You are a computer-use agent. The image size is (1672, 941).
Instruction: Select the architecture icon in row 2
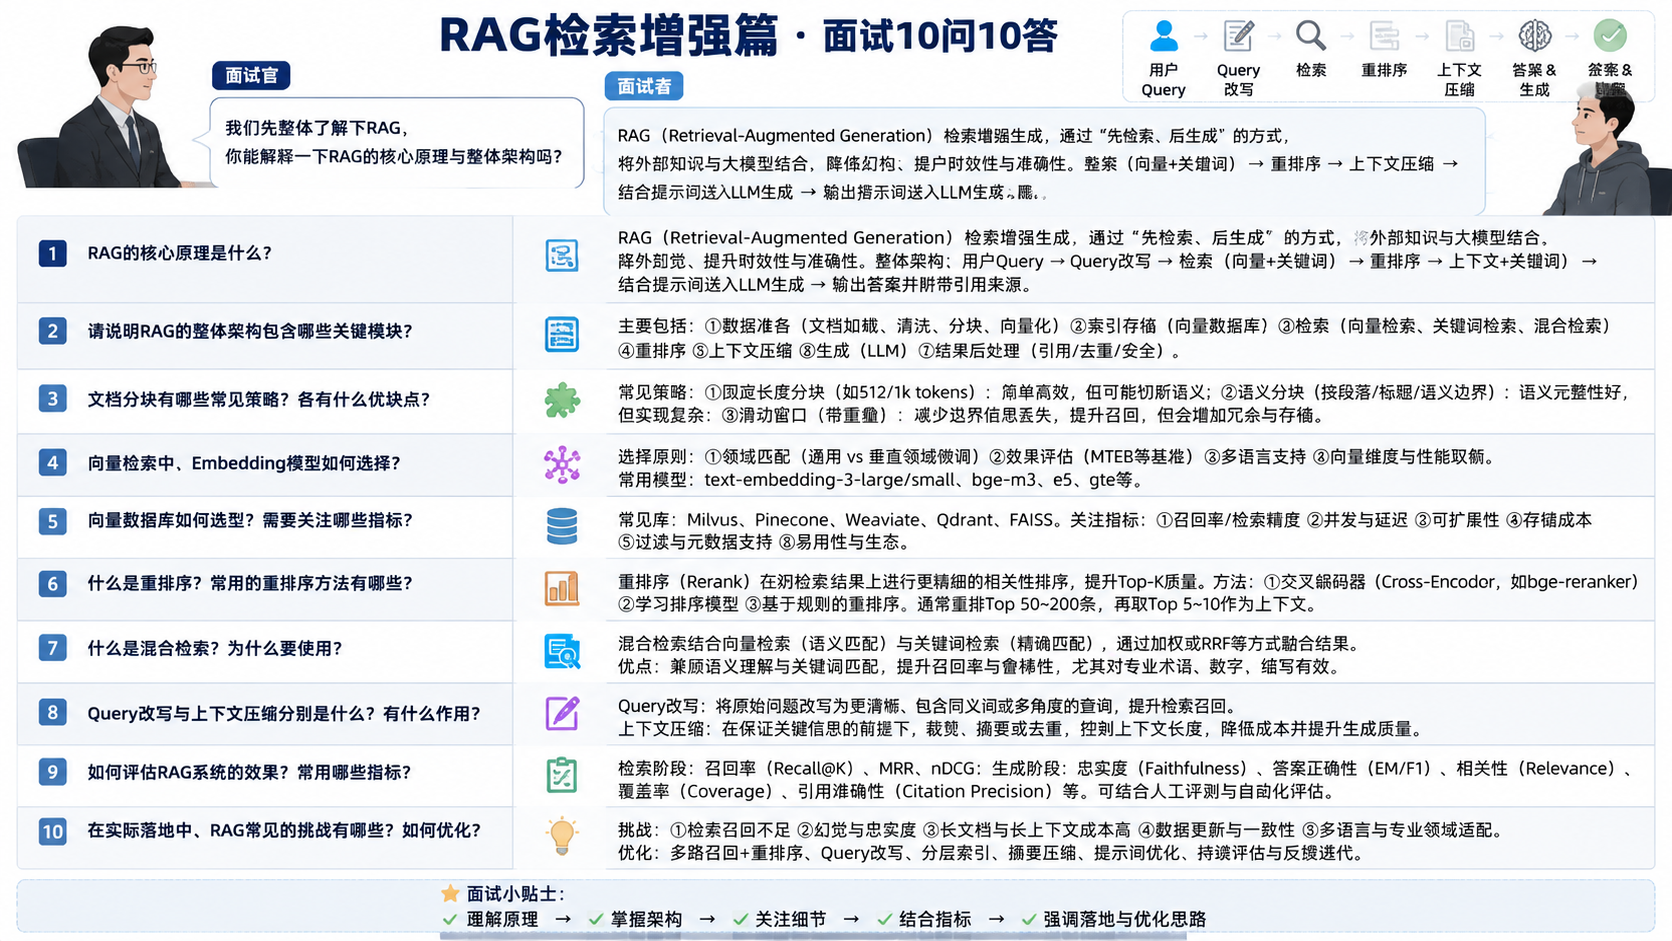(x=562, y=334)
